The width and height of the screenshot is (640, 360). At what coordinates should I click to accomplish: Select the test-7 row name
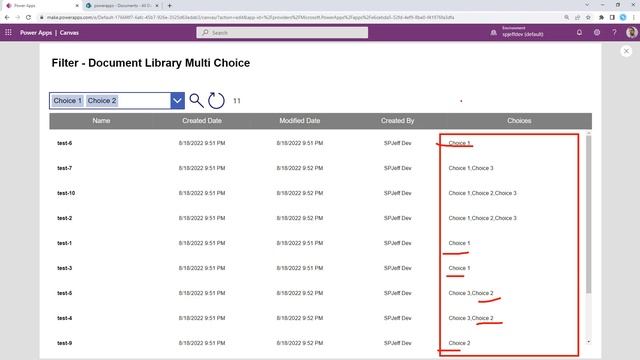(64, 168)
